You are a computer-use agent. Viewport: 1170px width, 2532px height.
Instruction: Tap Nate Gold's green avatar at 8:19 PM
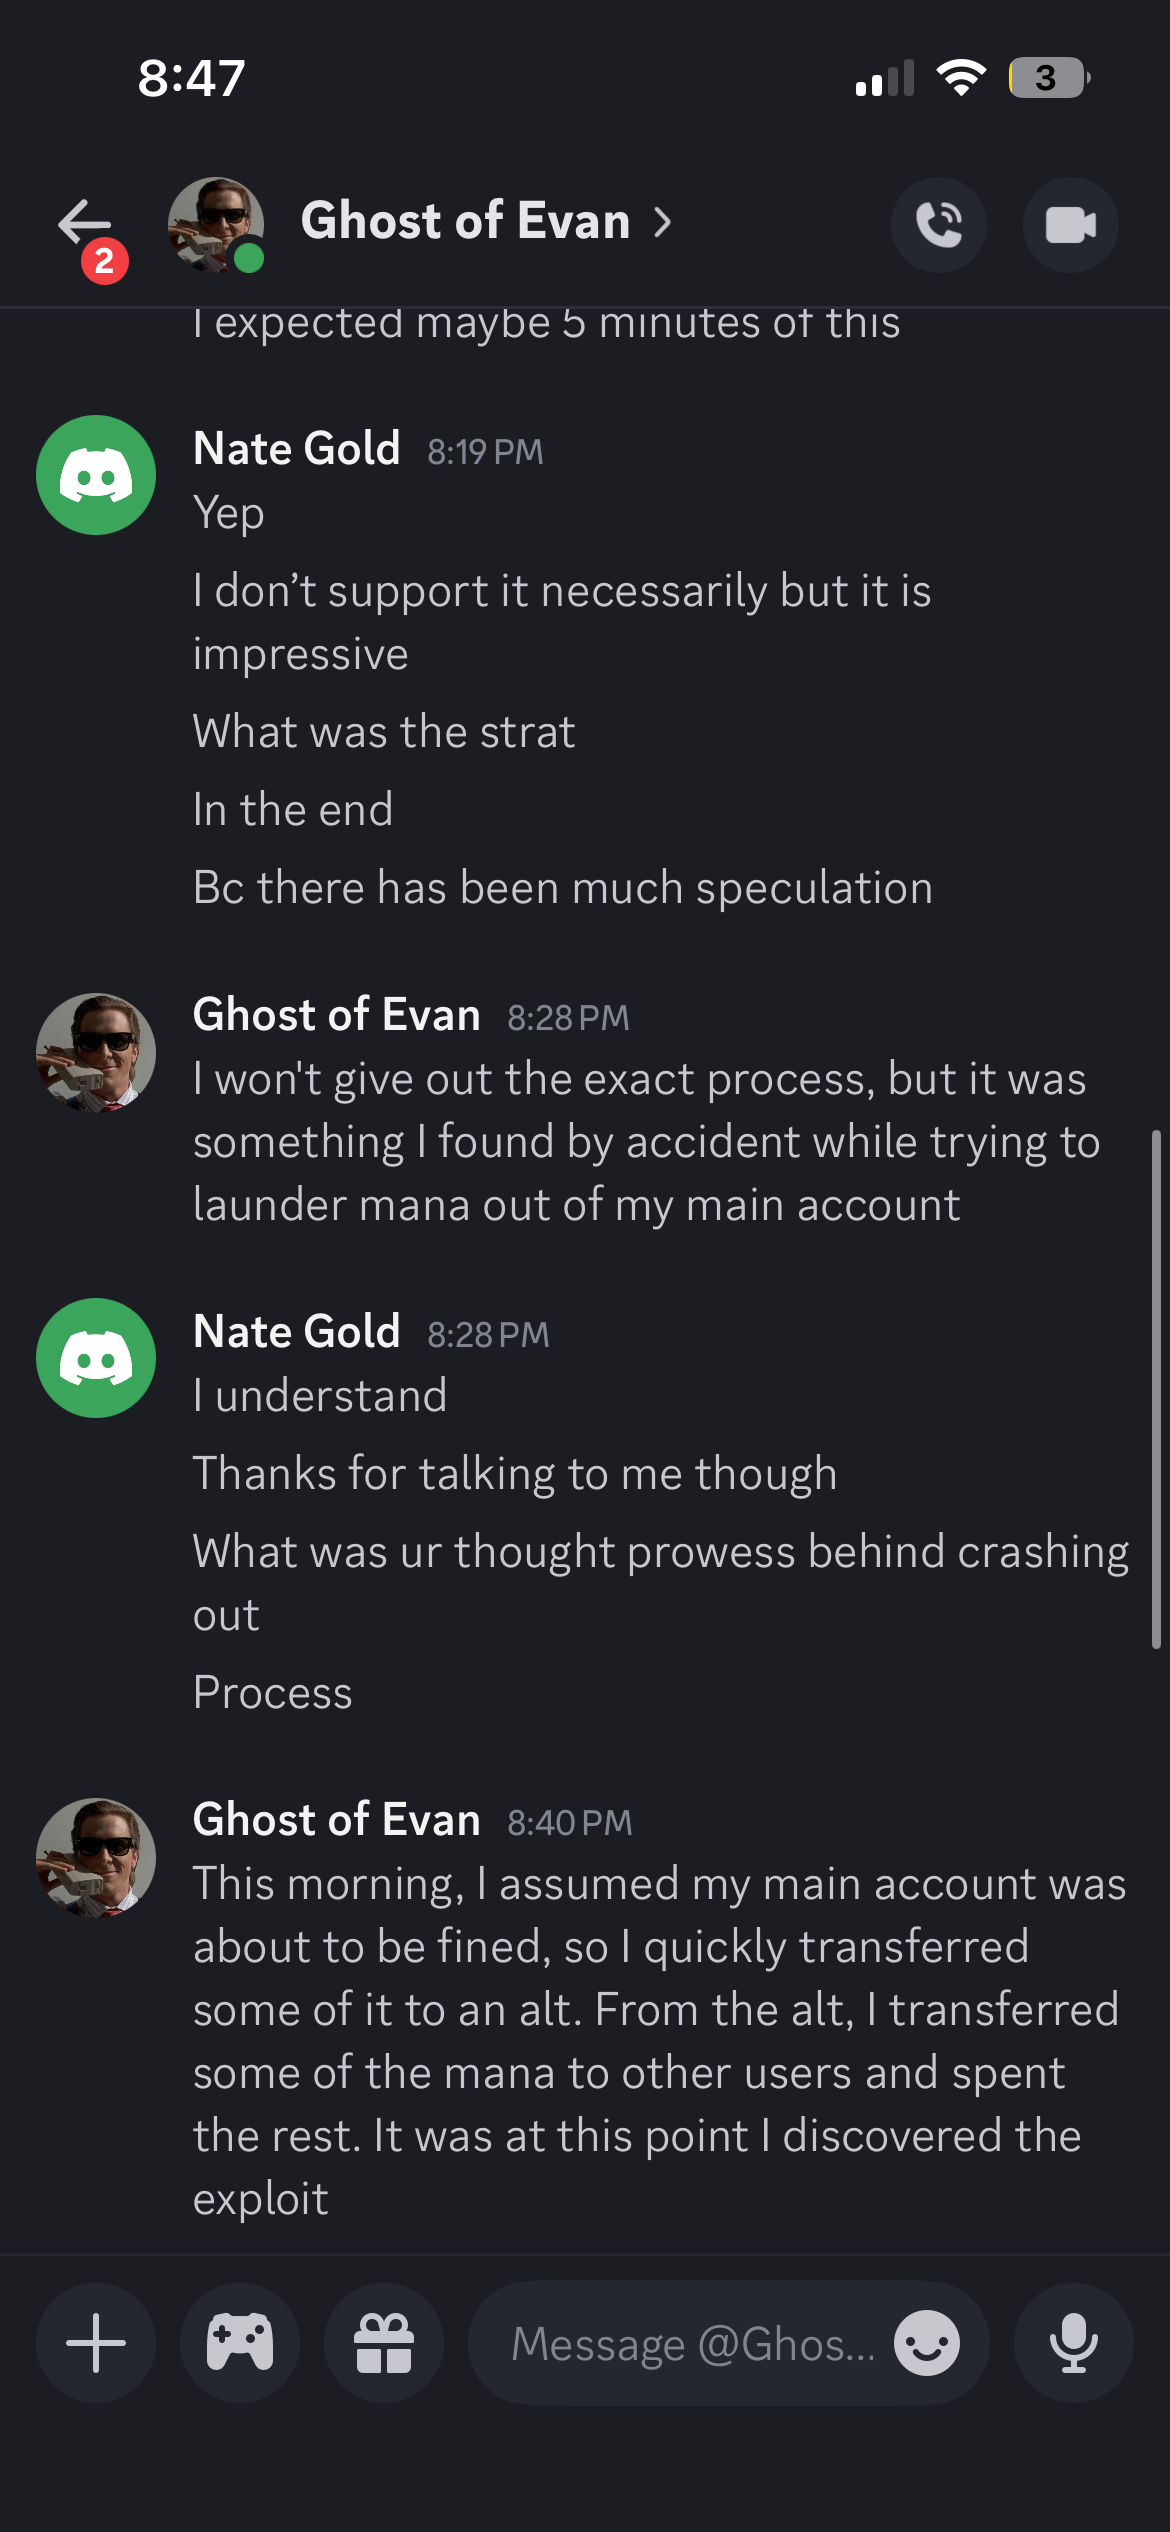(x=96, y=475)
